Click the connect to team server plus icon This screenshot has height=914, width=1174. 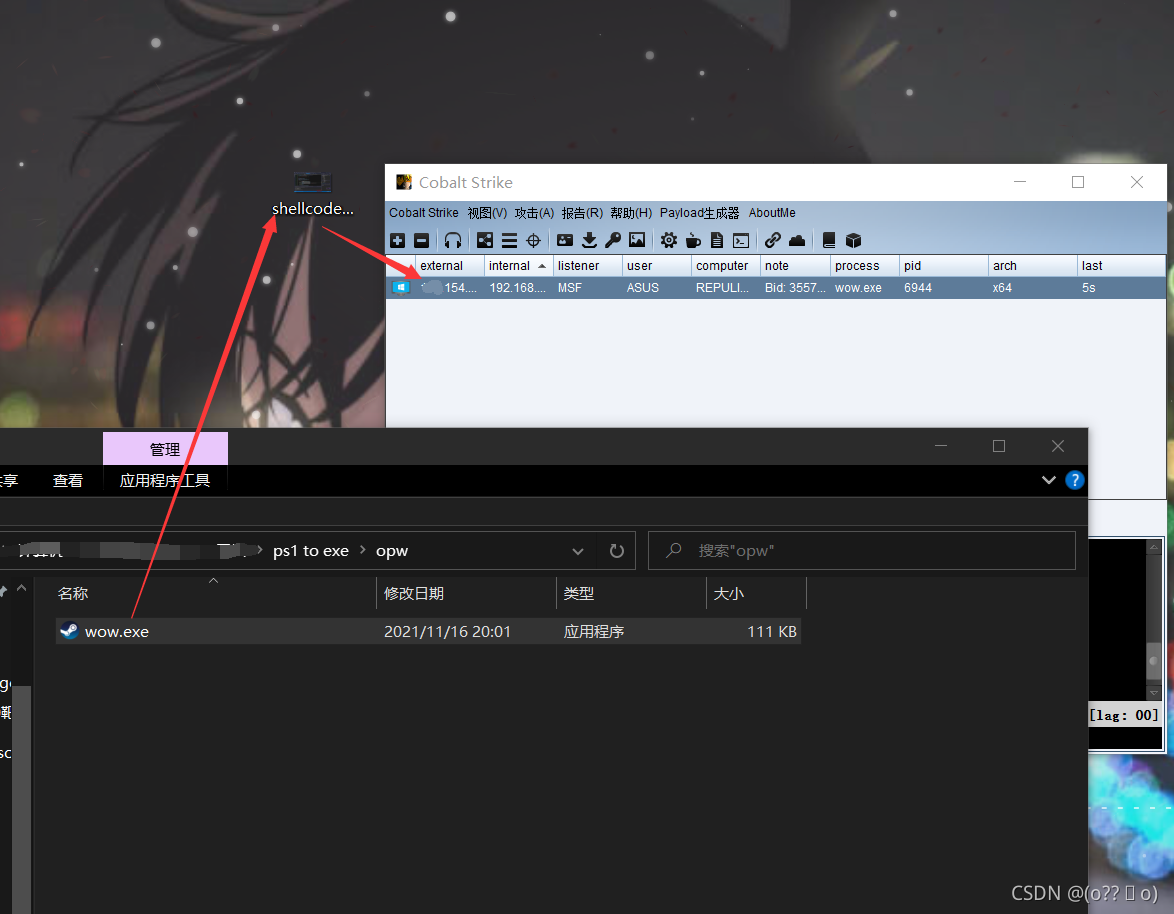[x=398, y=240]
